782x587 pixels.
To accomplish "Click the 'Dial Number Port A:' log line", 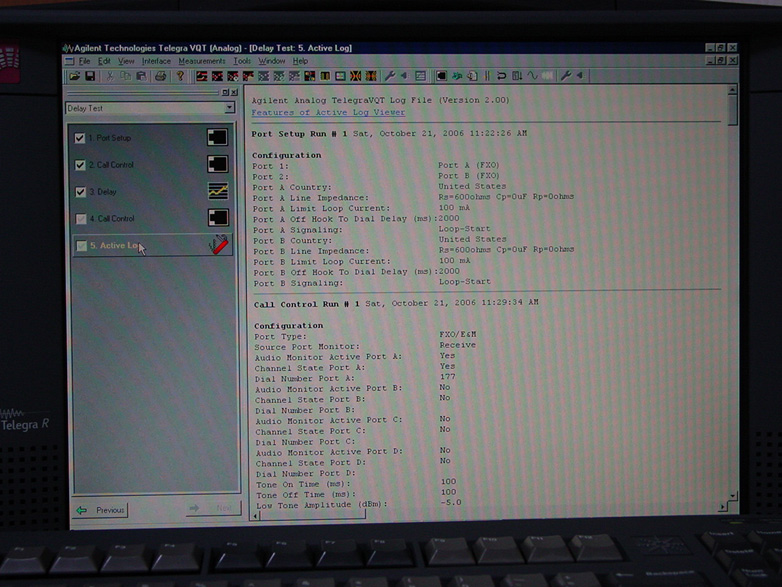I will (305, 379).
